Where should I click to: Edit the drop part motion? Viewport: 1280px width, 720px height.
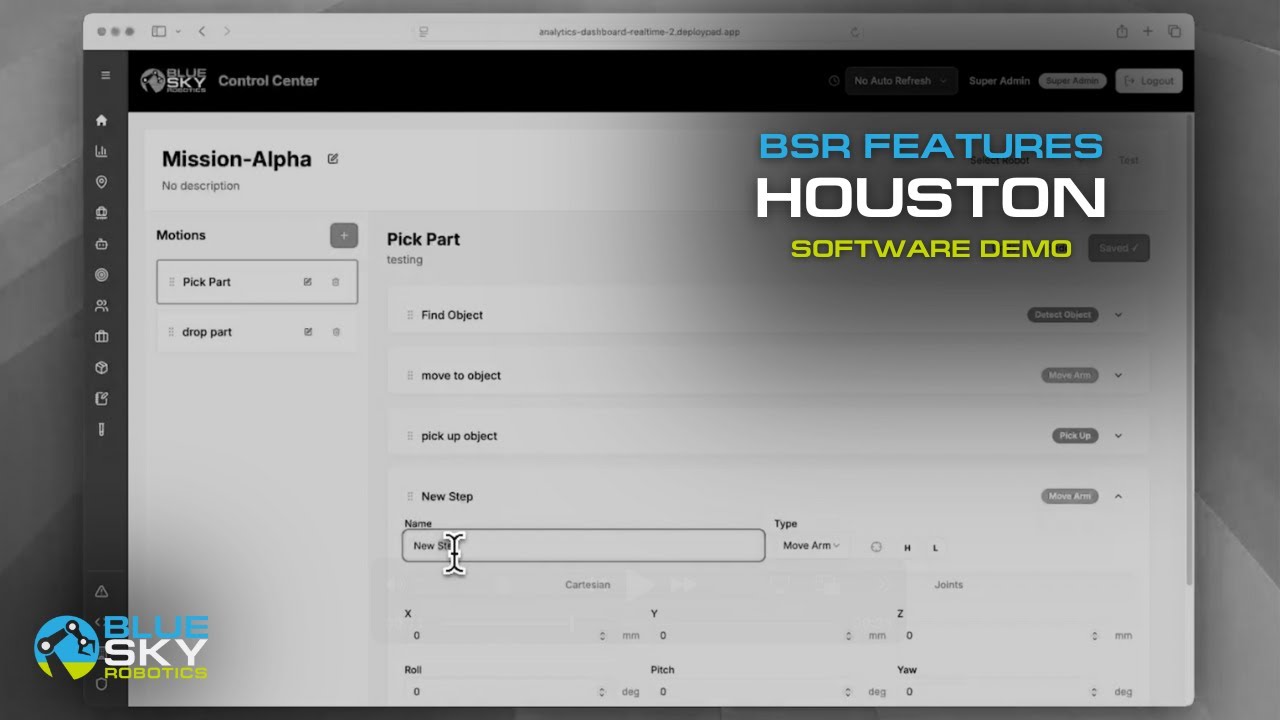pos(308,332)
